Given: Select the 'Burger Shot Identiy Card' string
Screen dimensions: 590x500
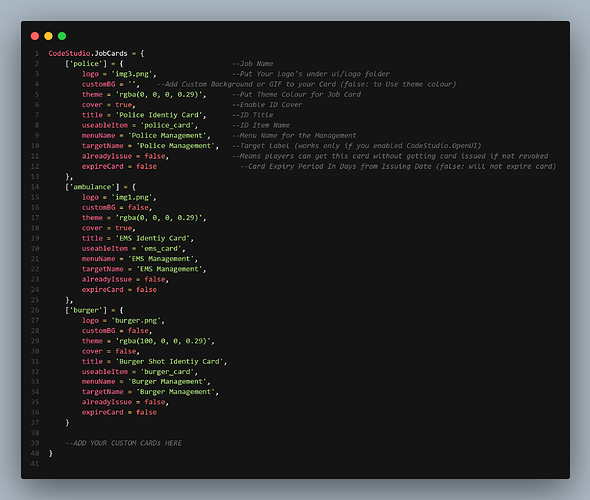Looking at the screenshot, I should coord(170,361).
